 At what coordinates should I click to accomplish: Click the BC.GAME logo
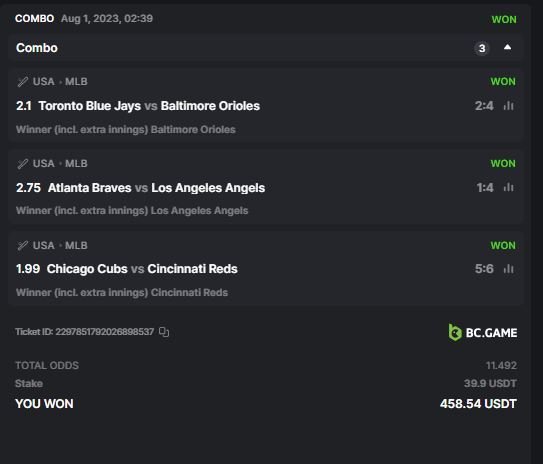pos(482,333)
